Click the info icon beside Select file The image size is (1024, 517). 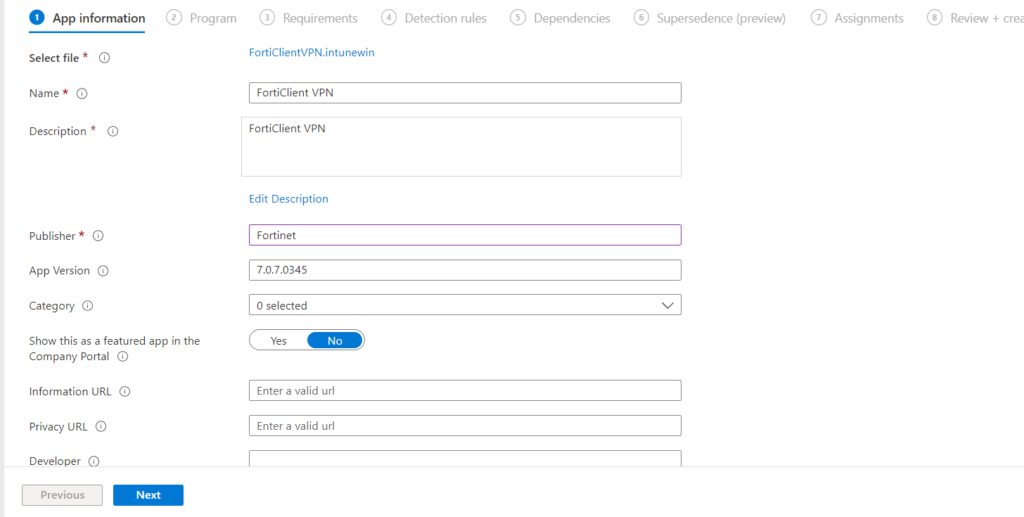click(104, 58)
